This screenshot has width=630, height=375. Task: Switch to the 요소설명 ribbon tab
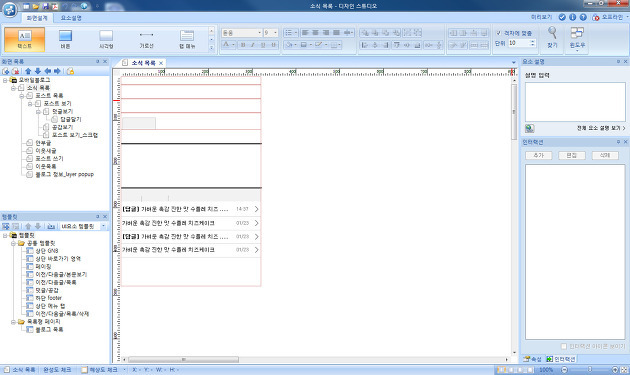pyautogui.click(x=71, y=18)
